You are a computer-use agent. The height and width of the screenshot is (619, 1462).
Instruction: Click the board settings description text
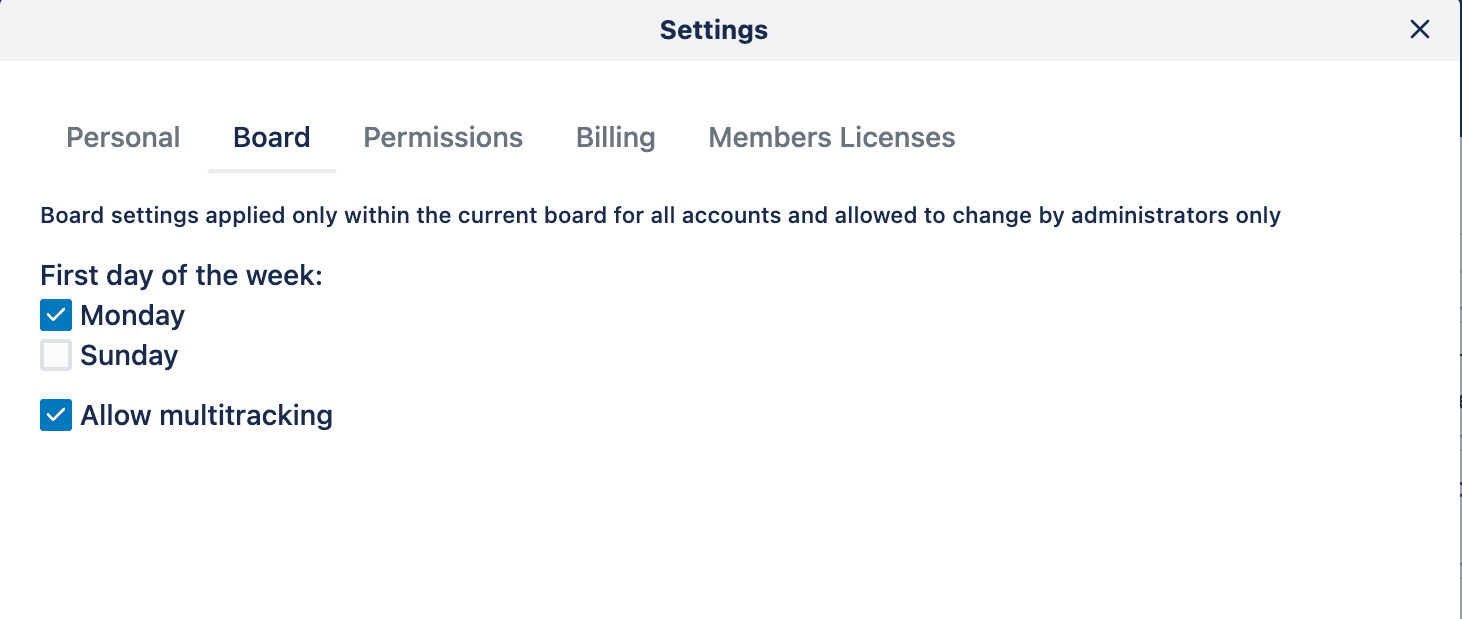point(659,215)
